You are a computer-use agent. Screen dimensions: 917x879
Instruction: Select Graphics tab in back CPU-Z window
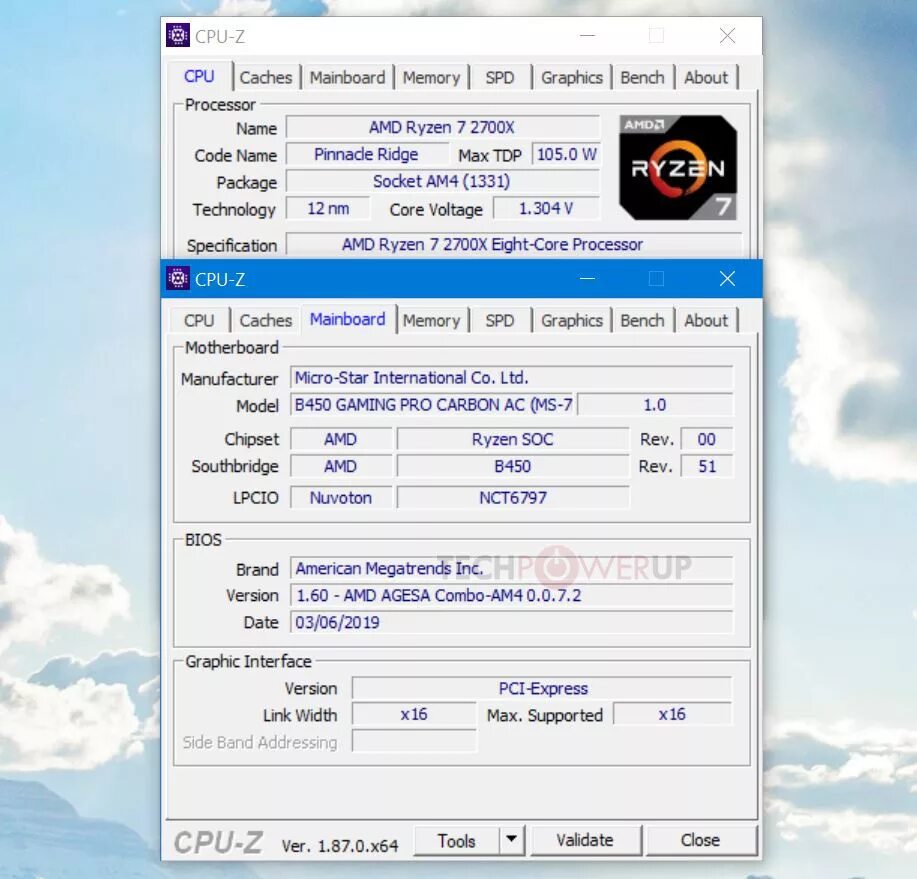pyautogui.click(x=572, y=77)
